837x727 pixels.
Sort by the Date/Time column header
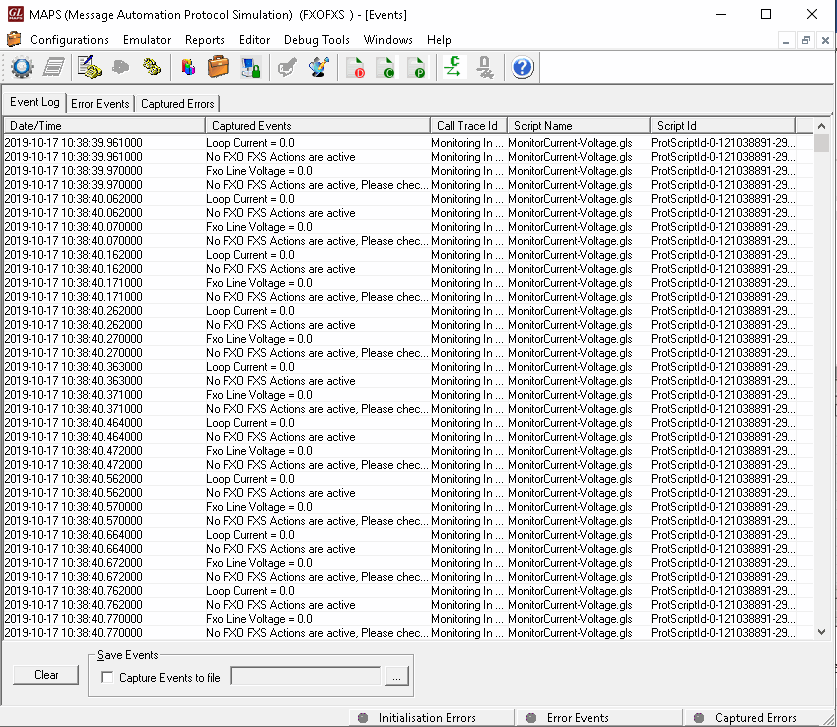105,125
